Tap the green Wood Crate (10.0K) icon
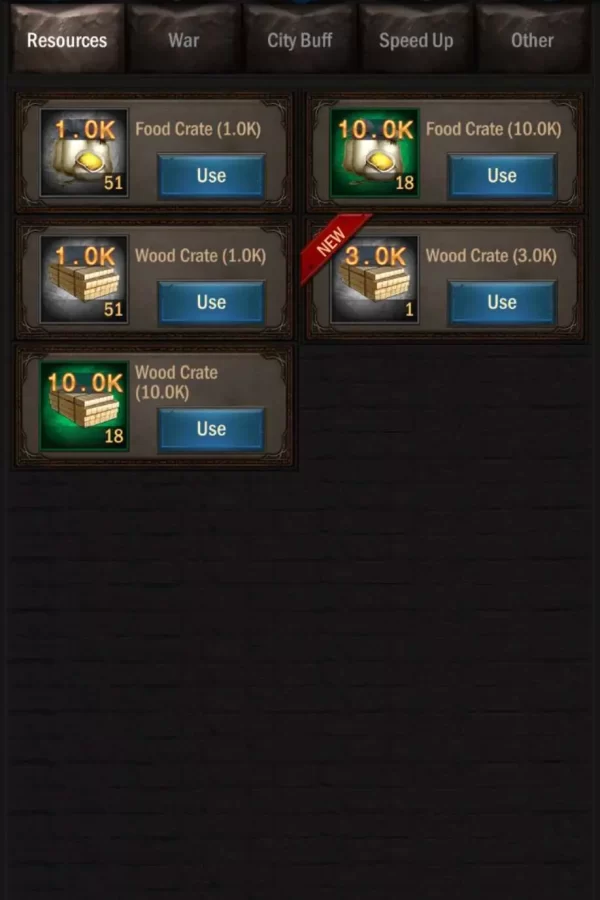600x900 pixels. click(x=84, y=406)
